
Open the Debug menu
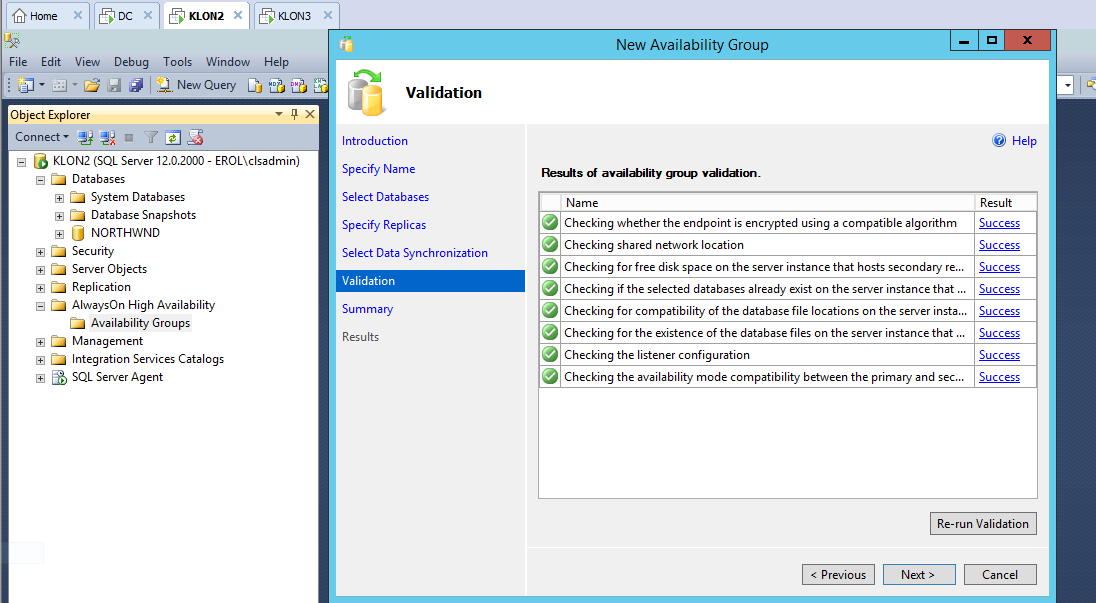tap(131, 62)
